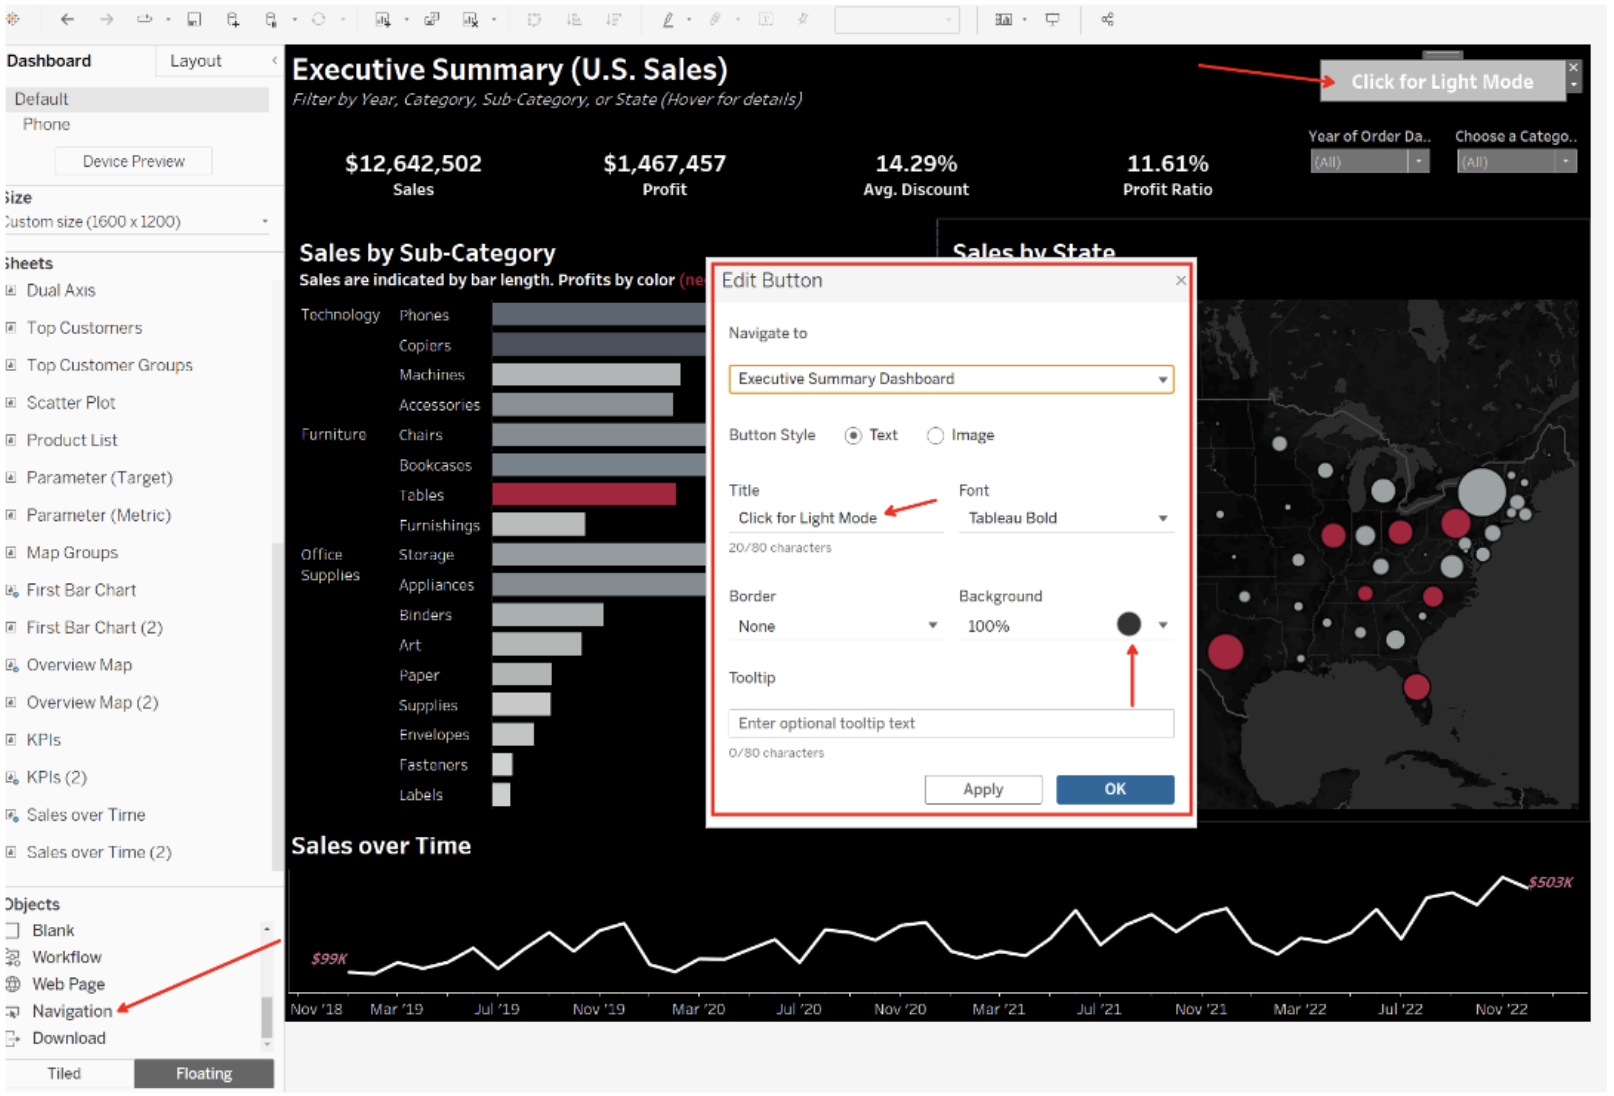Select the Image button style radio
Image resolution: width=1614 pixels, height=1096 pixels.
[x=935, y=435]
